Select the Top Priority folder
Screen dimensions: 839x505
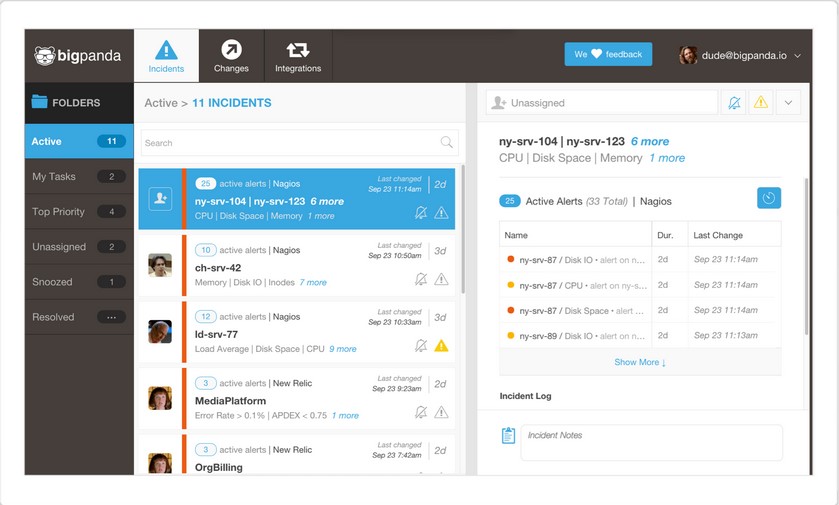coord(79,212)
